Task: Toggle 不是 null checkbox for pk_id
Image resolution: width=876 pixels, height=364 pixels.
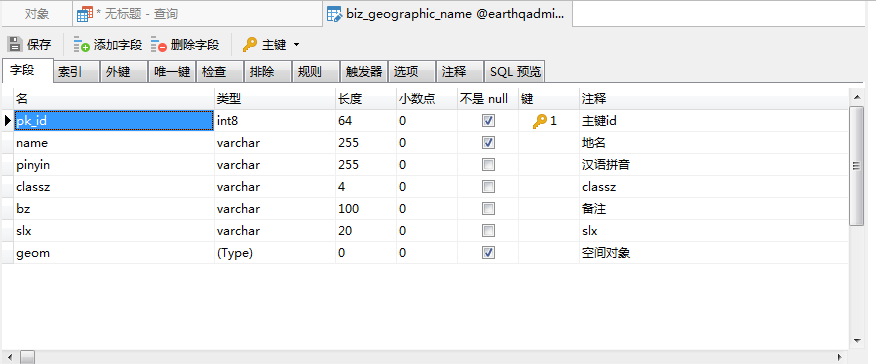Action: (488, 121)
